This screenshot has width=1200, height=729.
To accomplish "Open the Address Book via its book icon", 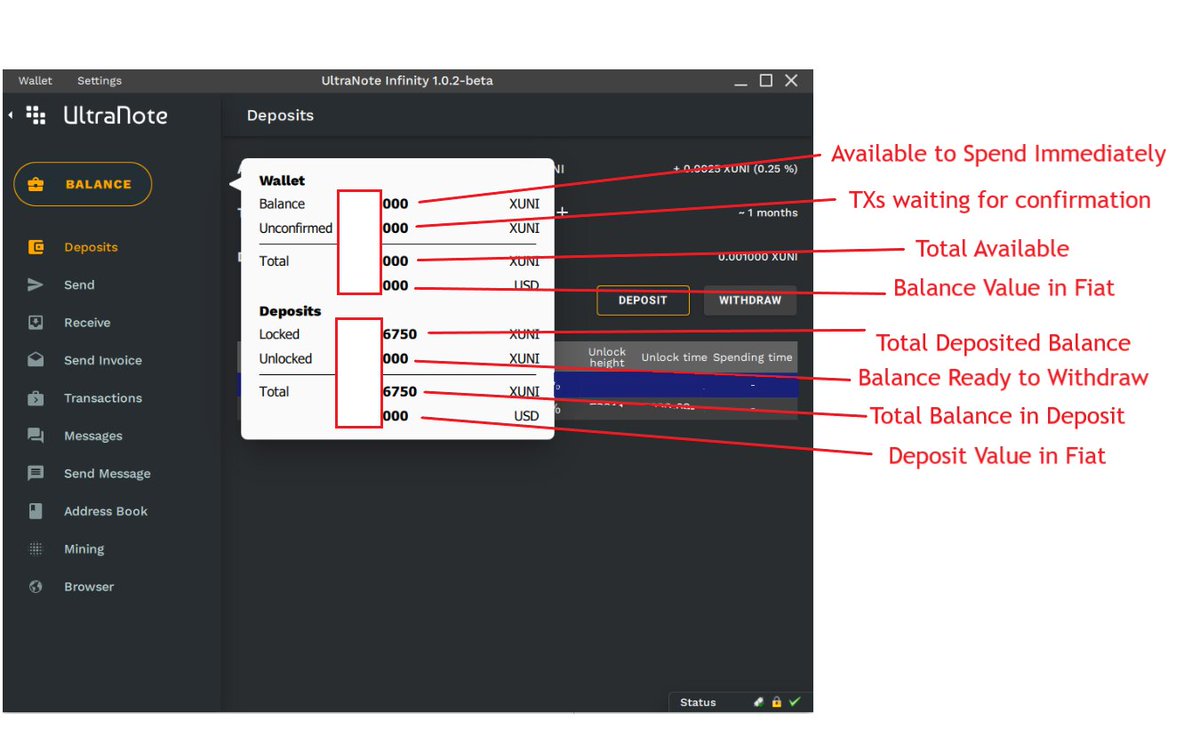I will tap(36, 511).
